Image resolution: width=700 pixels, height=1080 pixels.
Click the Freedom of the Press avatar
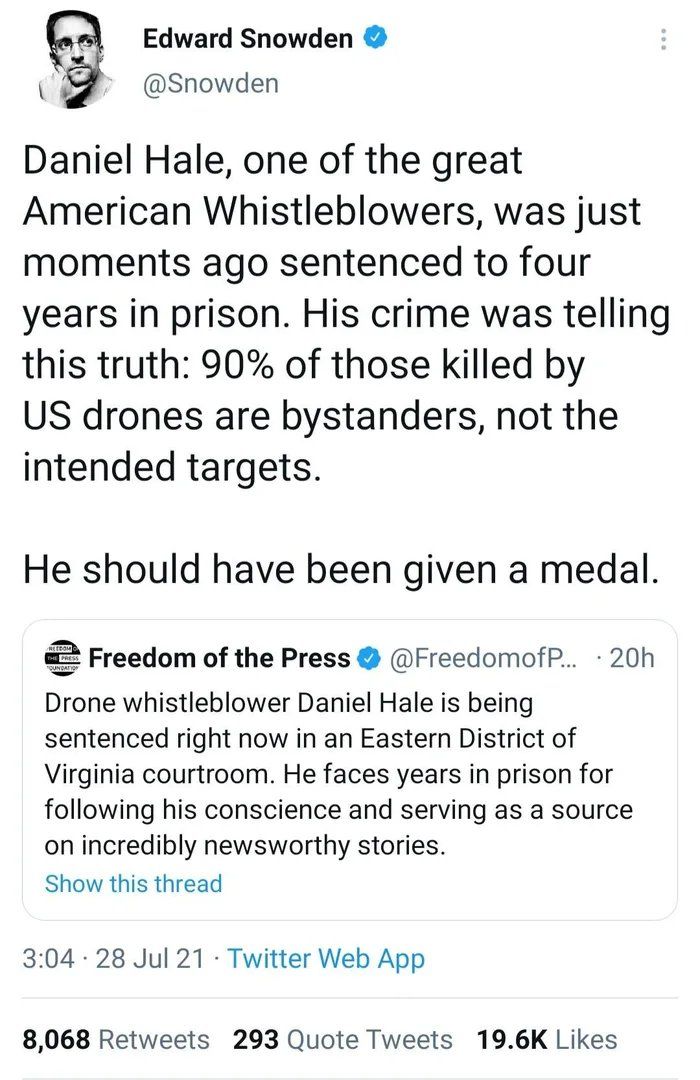(64, 658)
